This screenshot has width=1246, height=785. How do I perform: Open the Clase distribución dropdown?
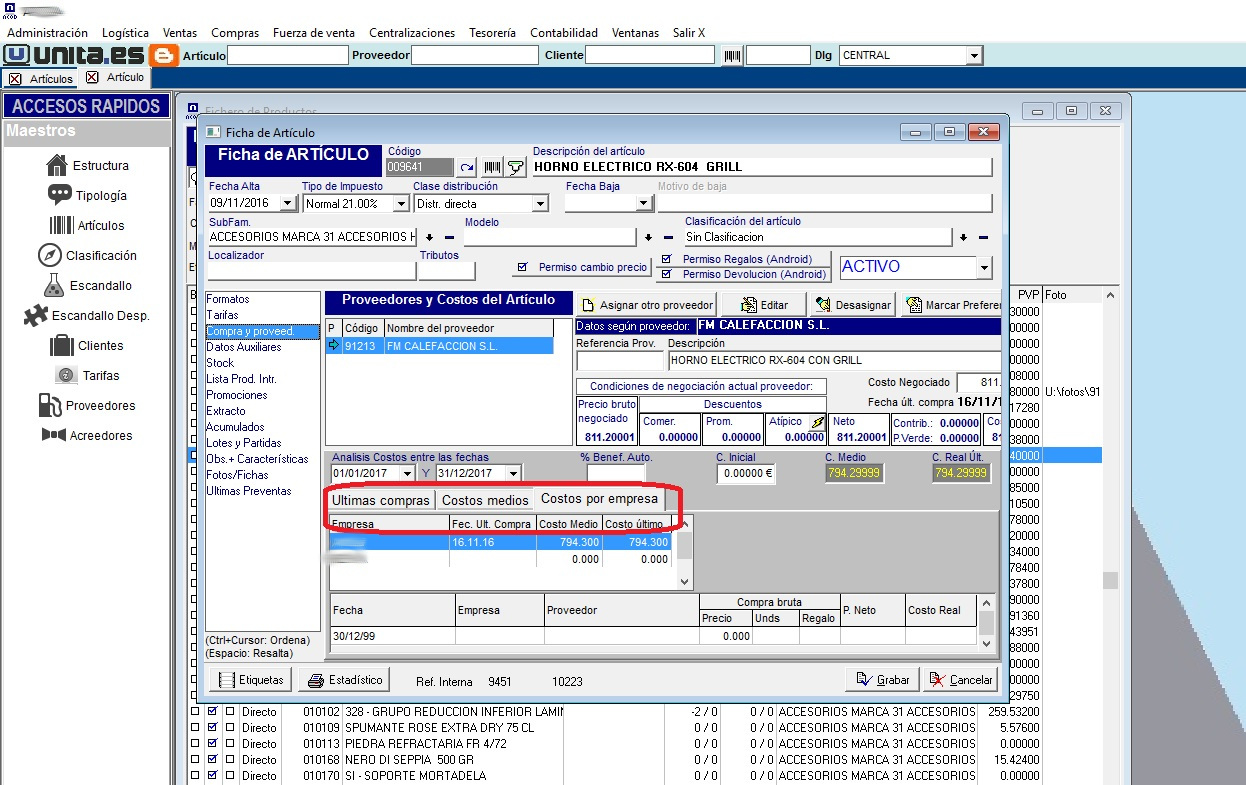coord(540,204)
